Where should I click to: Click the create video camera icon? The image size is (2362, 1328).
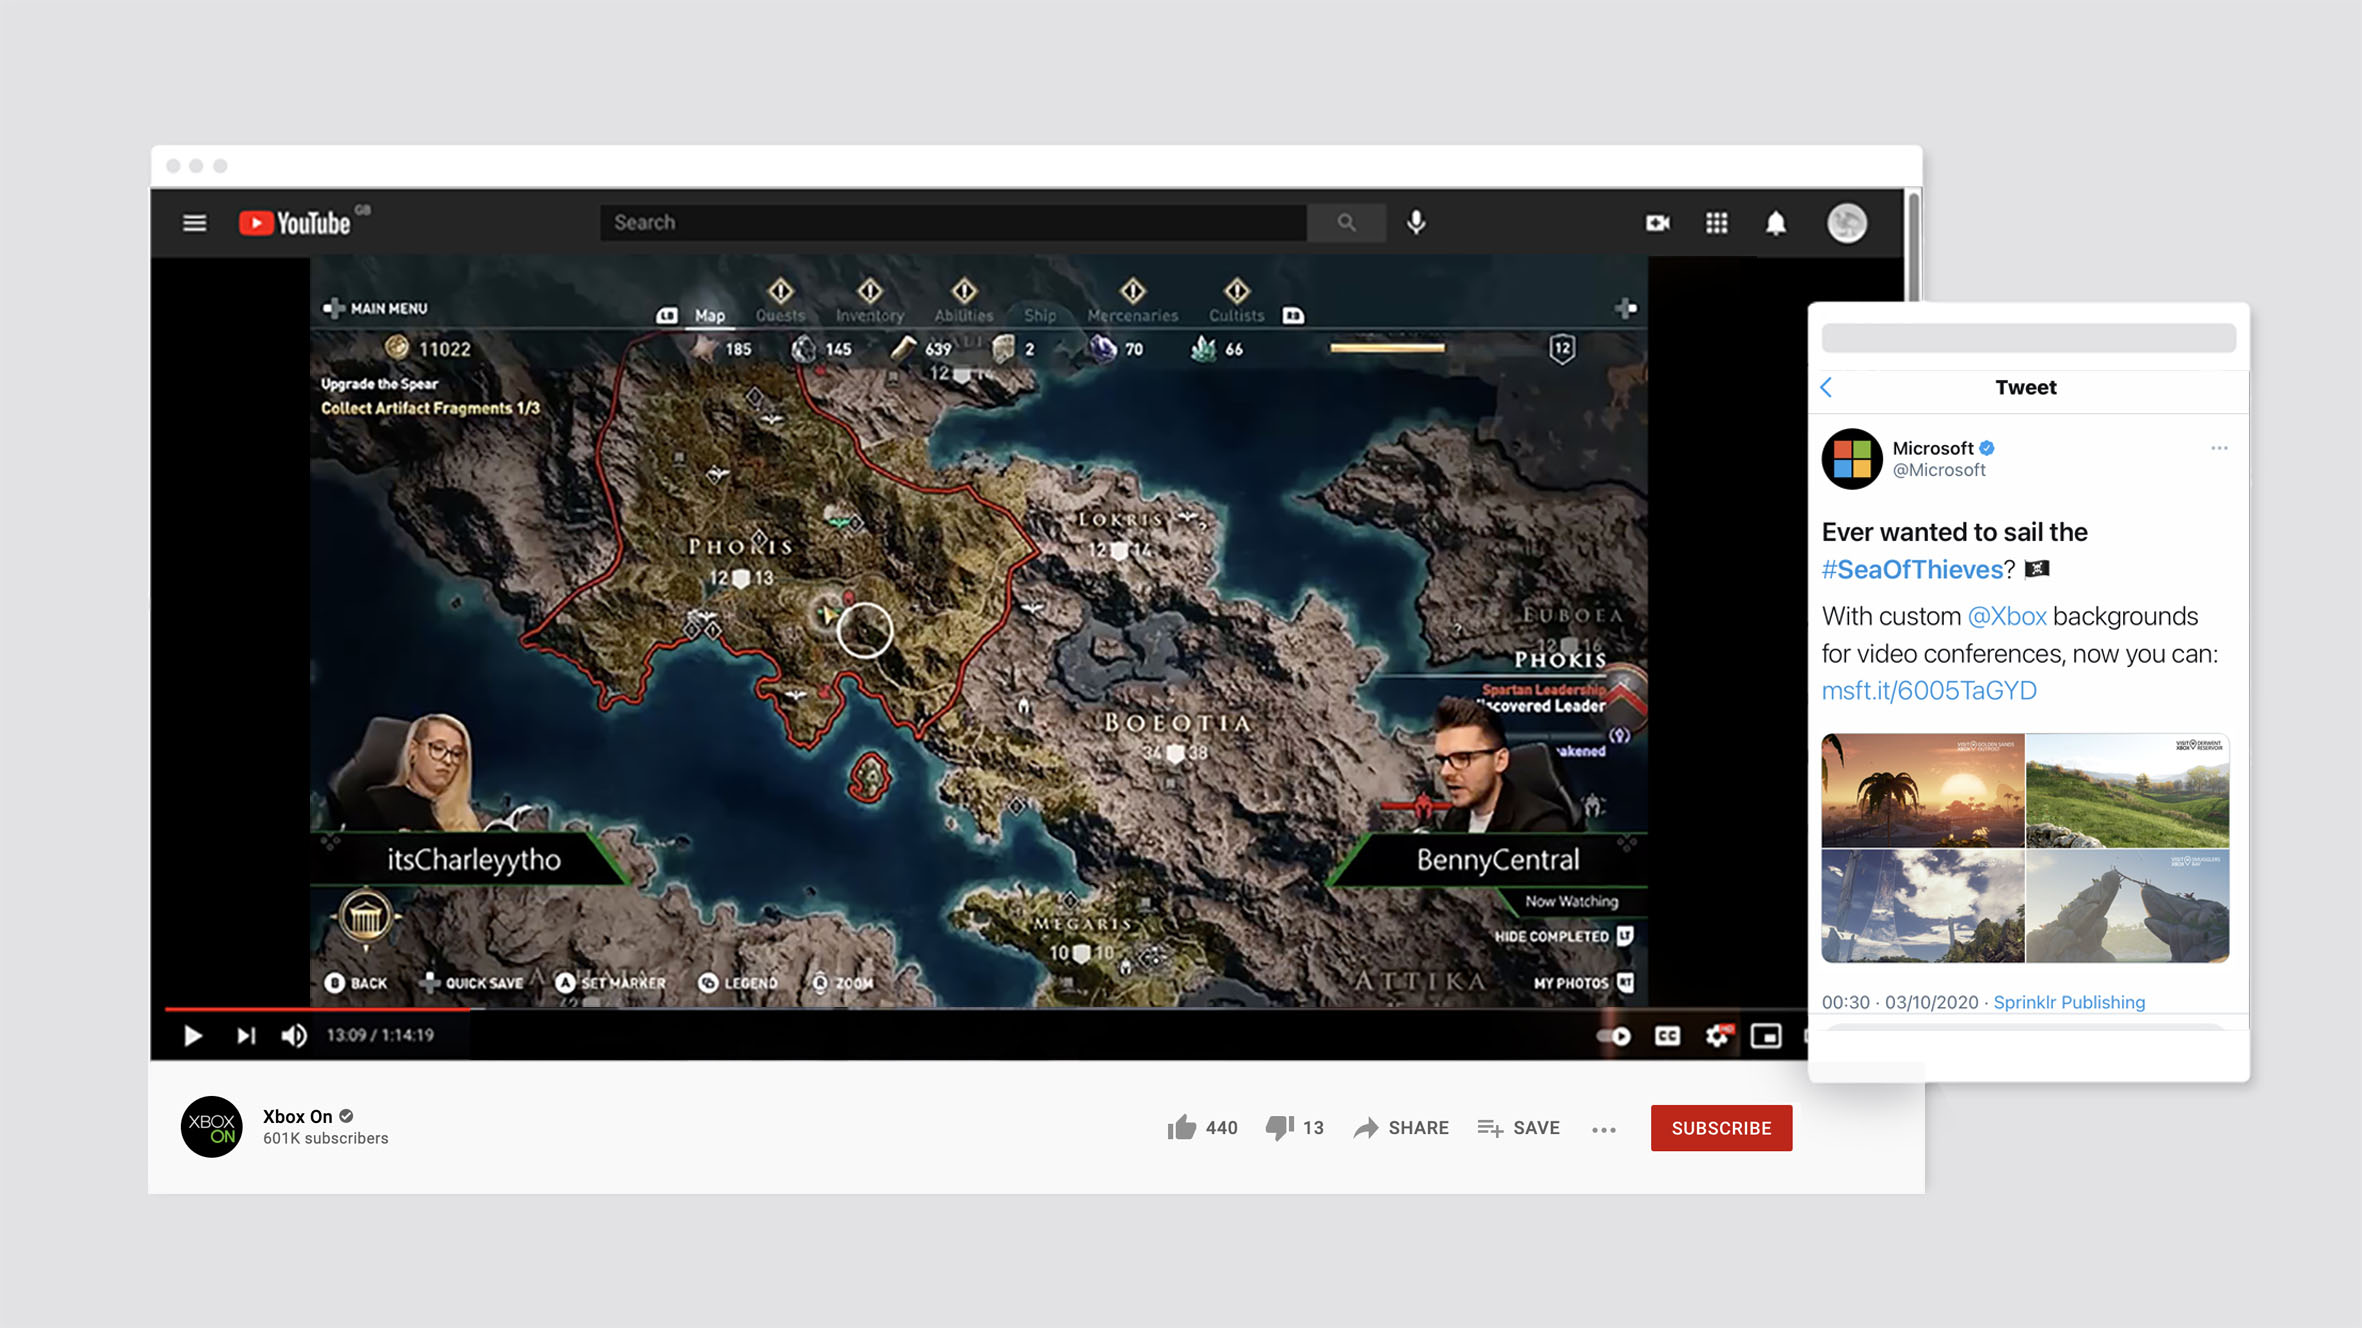click(1657, 223)
